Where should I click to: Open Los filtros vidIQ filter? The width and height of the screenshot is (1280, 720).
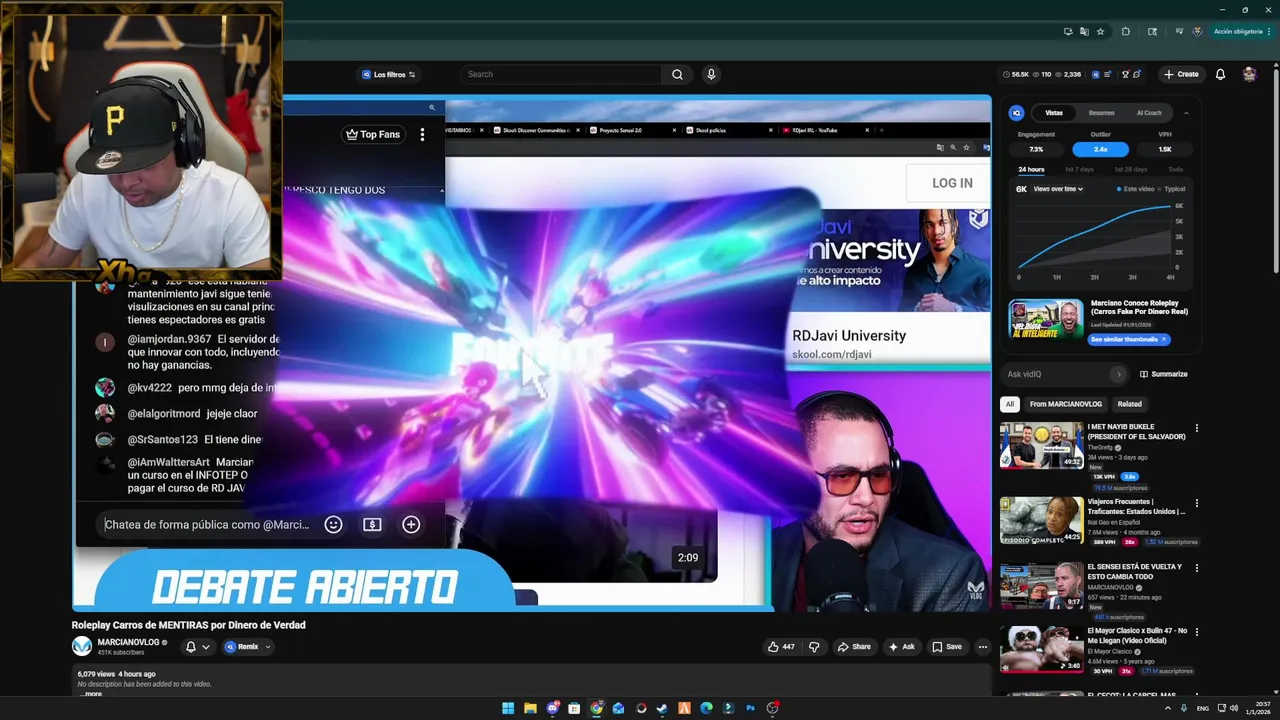click(x=388, y=74)
